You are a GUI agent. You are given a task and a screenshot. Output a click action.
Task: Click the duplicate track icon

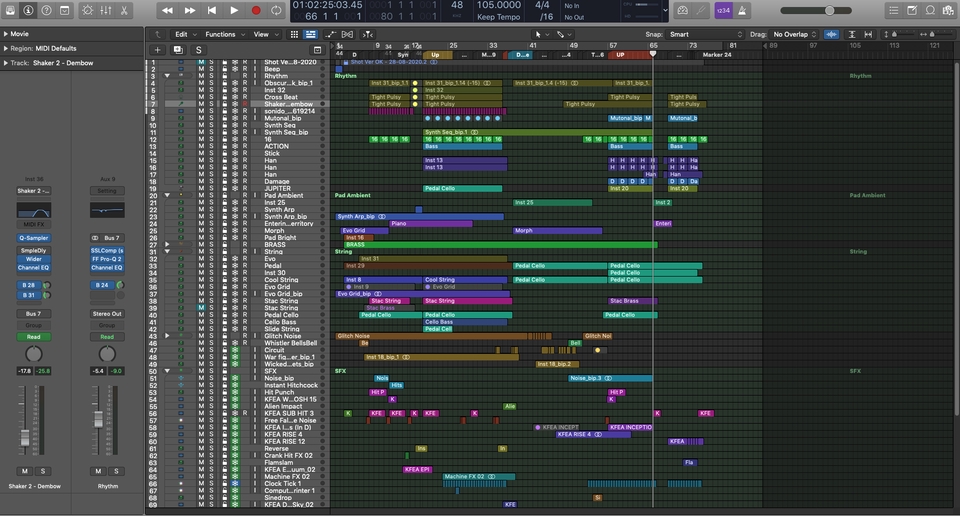click(x=178, y=50)
